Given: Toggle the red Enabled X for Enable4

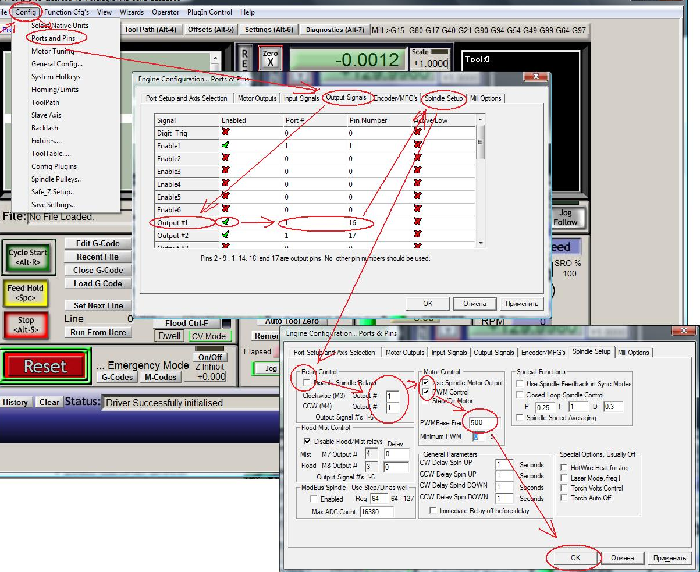Looking at the screenshot, I should pyautogui.click(x=225, y=183).
